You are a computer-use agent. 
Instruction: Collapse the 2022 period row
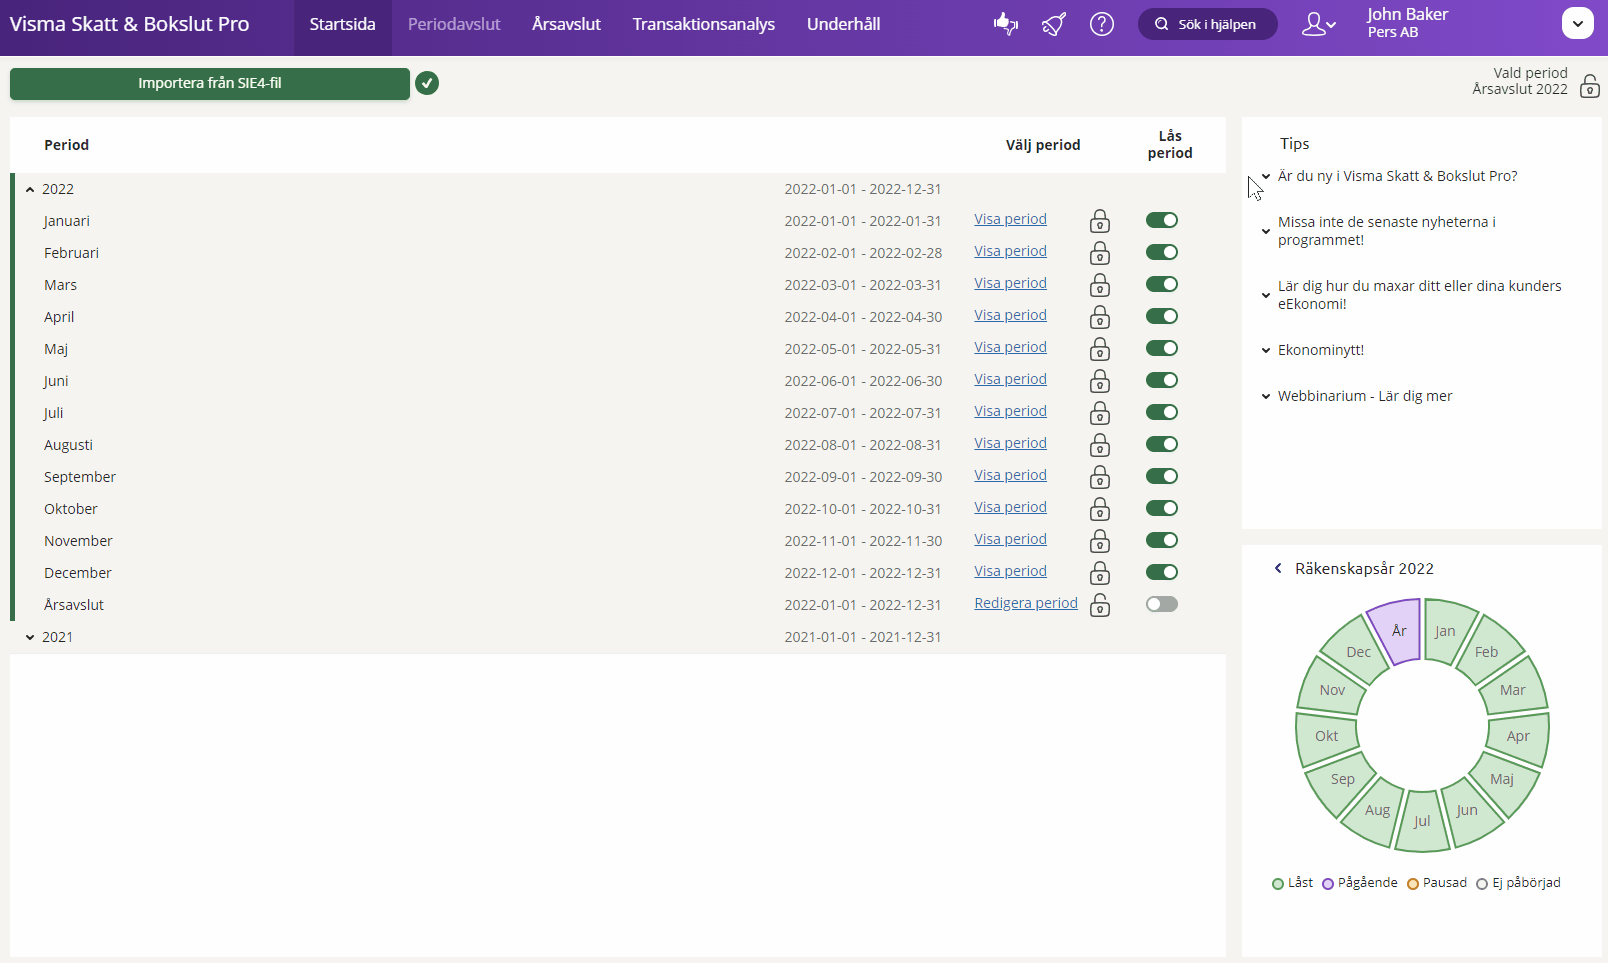[x=30, y=189]
